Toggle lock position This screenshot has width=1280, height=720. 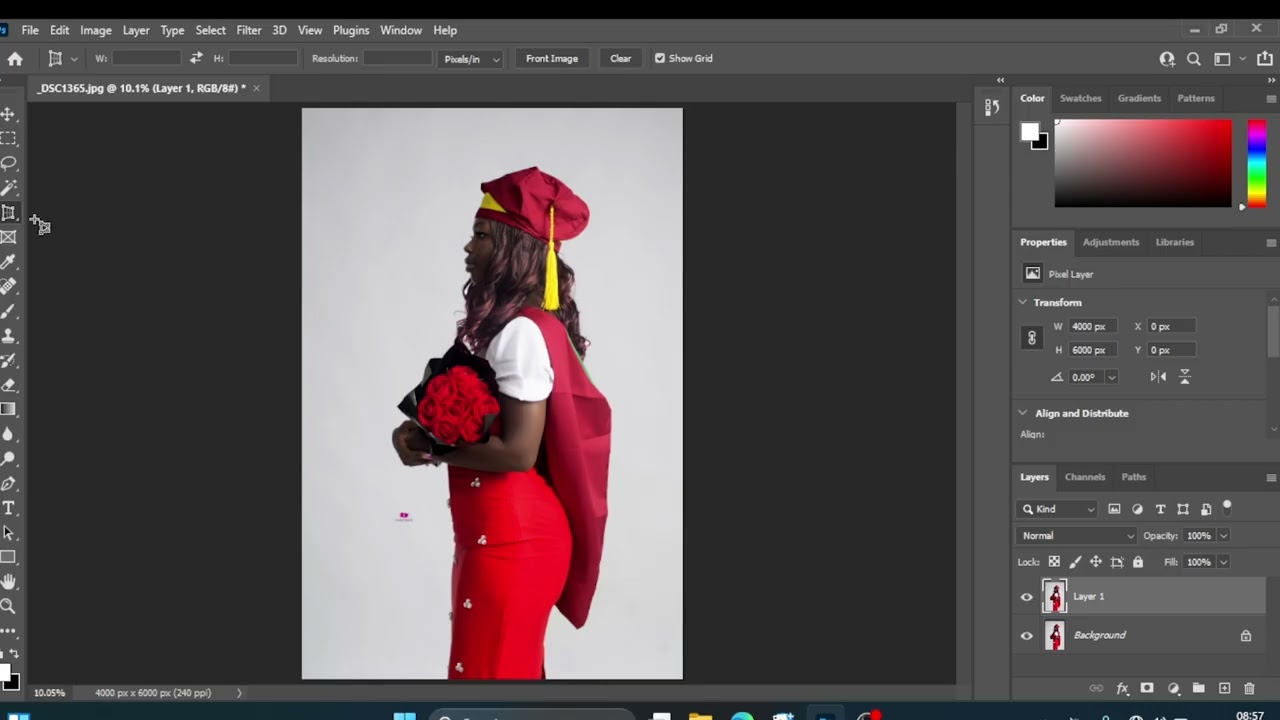1096,562
